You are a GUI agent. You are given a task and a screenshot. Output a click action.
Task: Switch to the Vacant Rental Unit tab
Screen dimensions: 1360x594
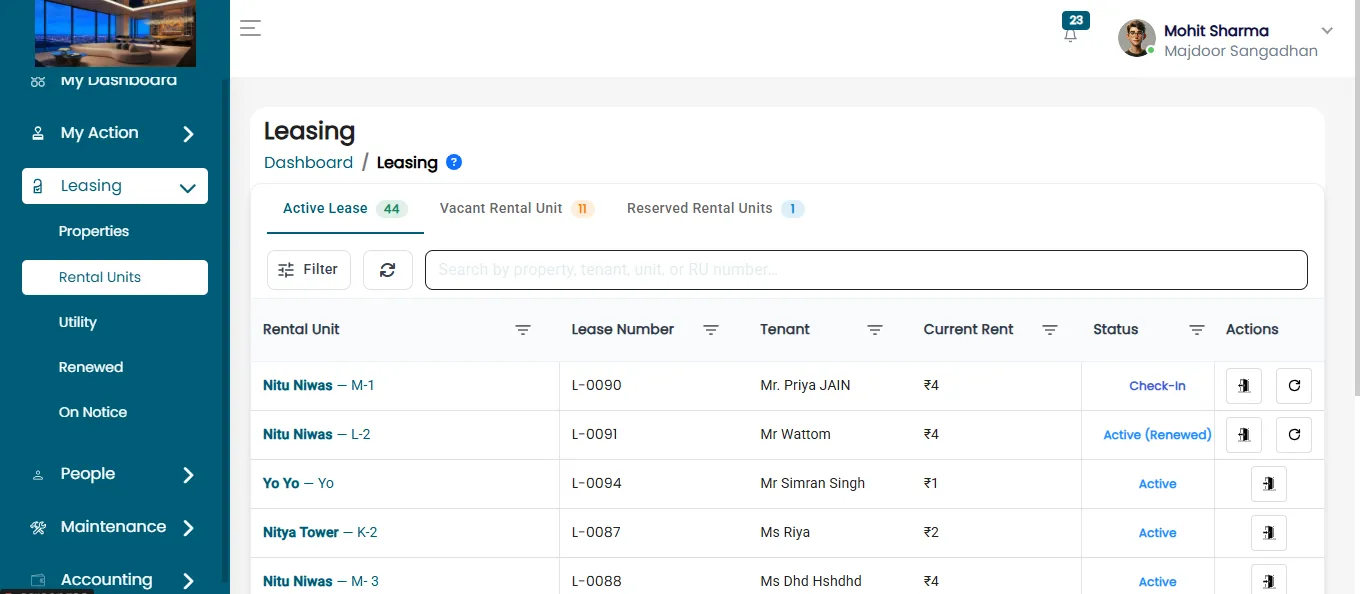pos(517,209)
